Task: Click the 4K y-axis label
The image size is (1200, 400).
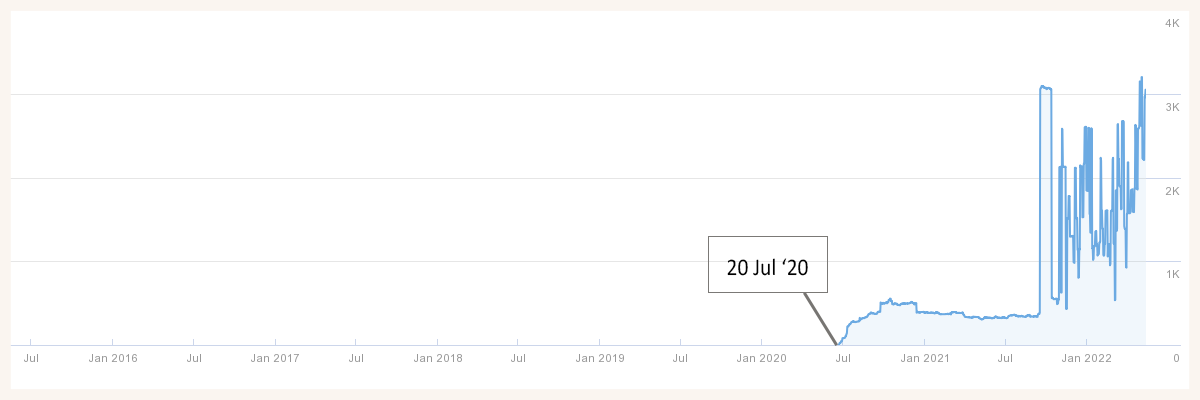Action: (1172, 22)
